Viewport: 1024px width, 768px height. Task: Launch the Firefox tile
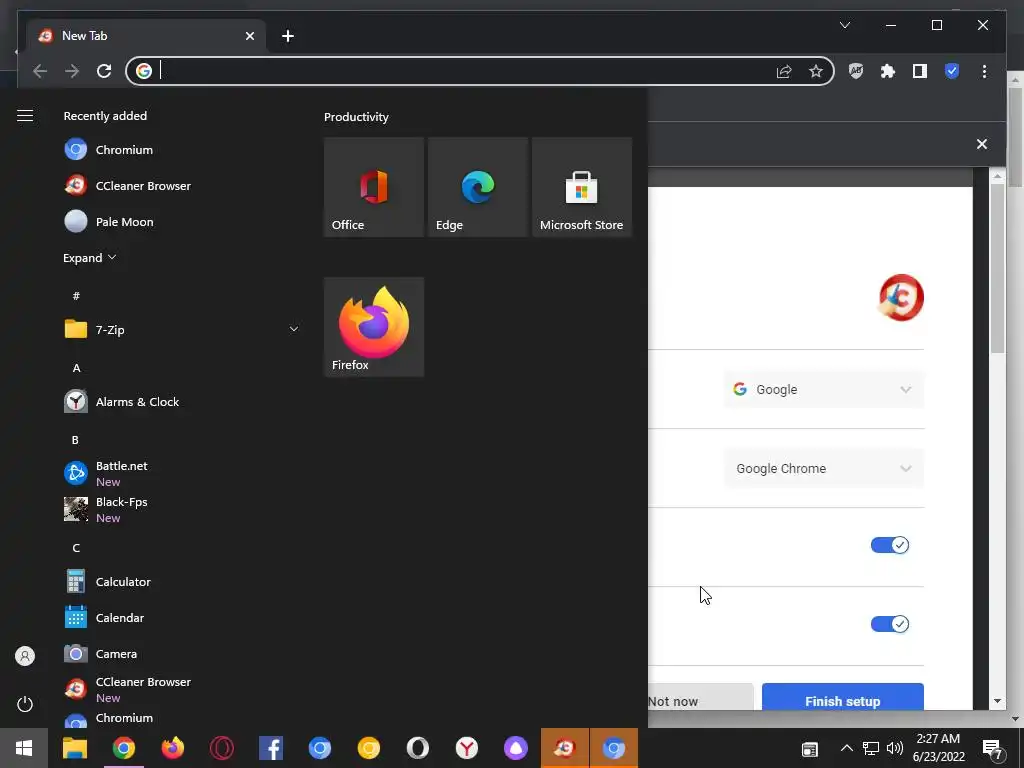coord(374,327)
